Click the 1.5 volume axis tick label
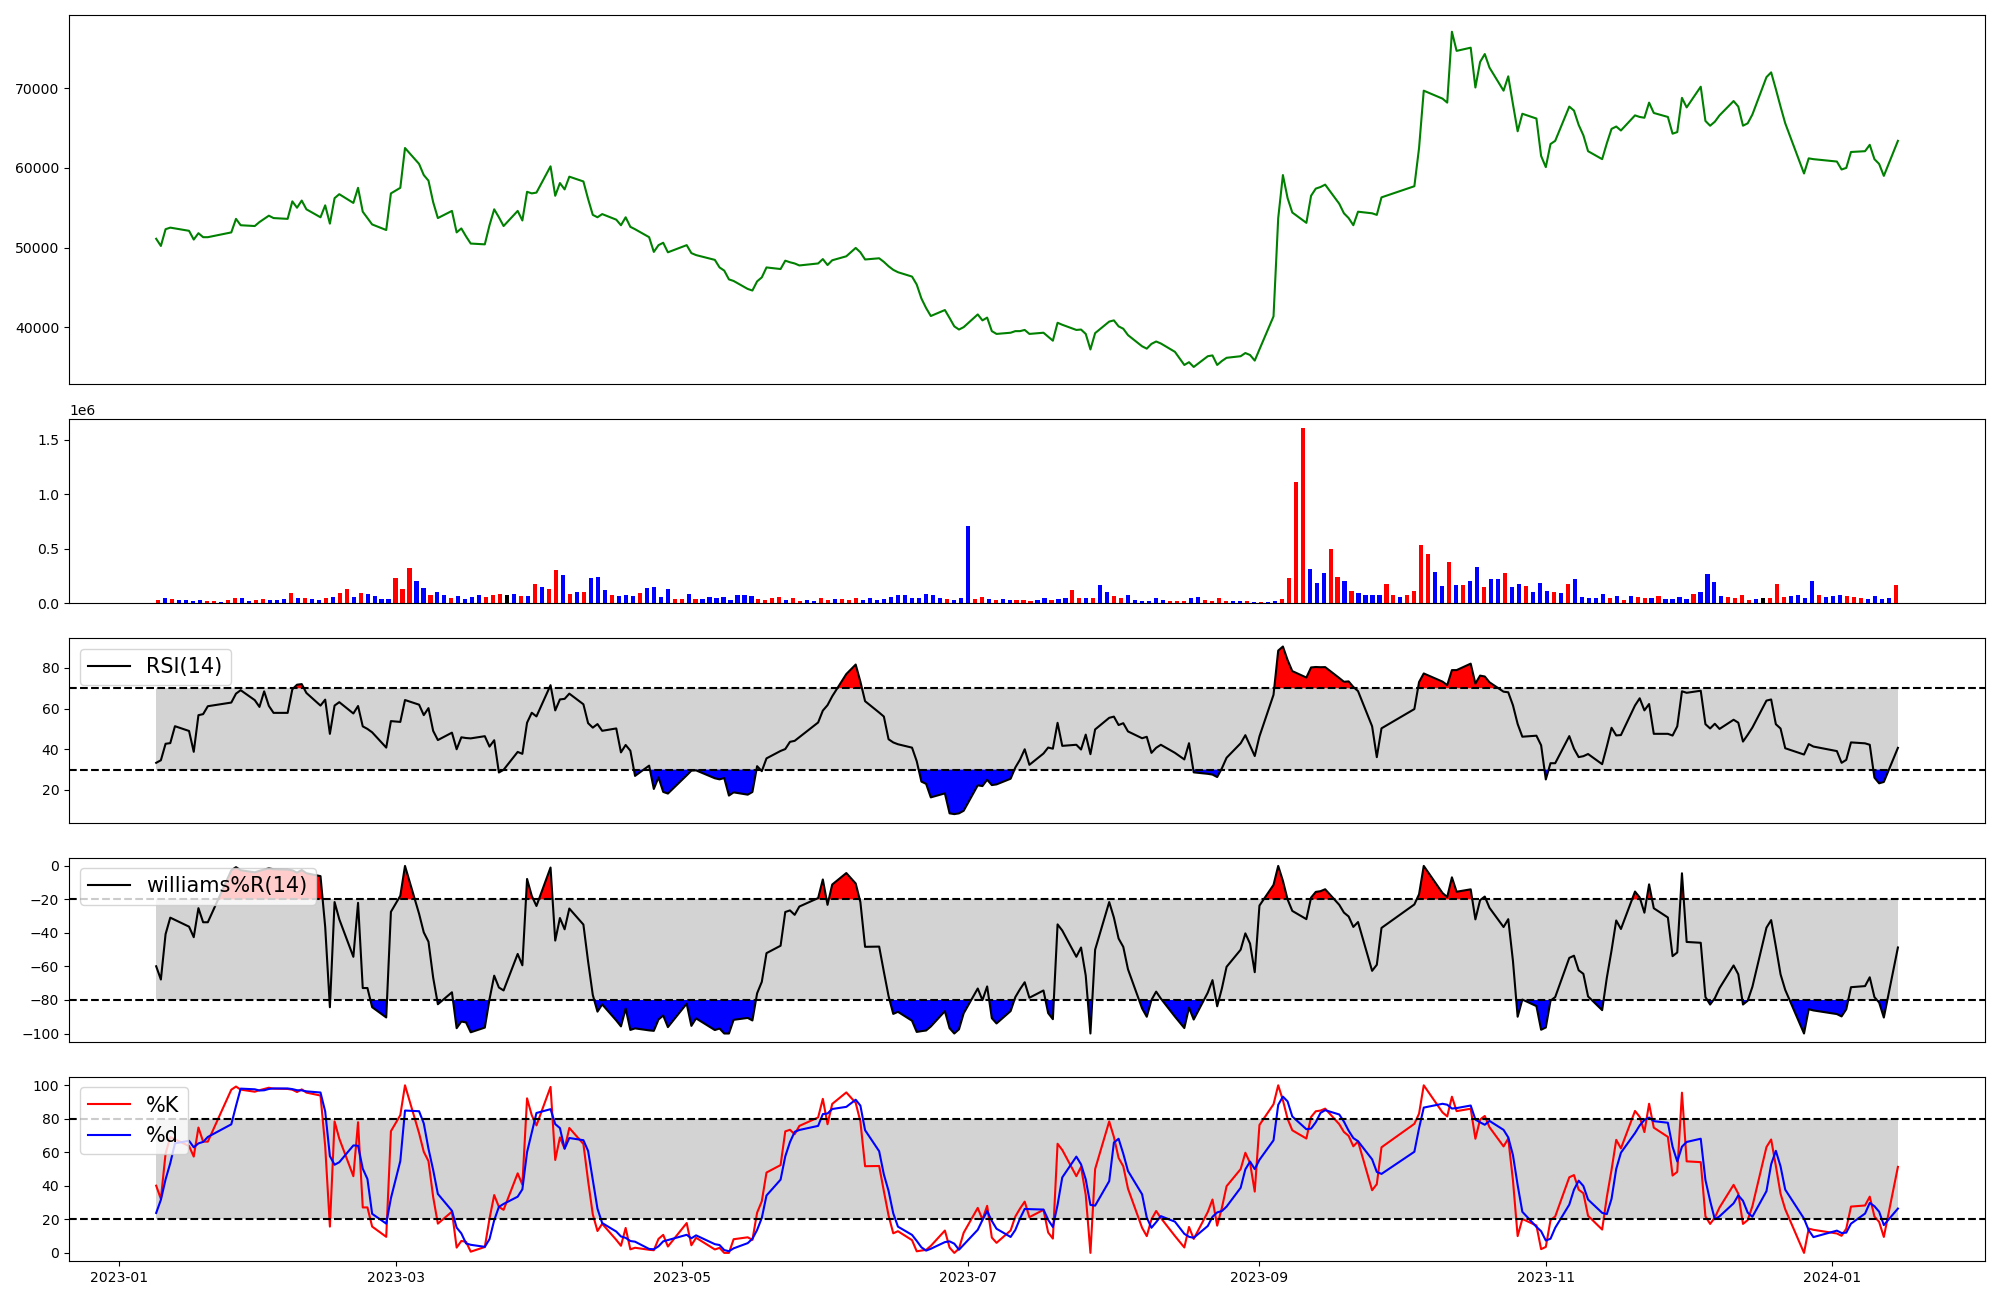 tap(48, 441)
